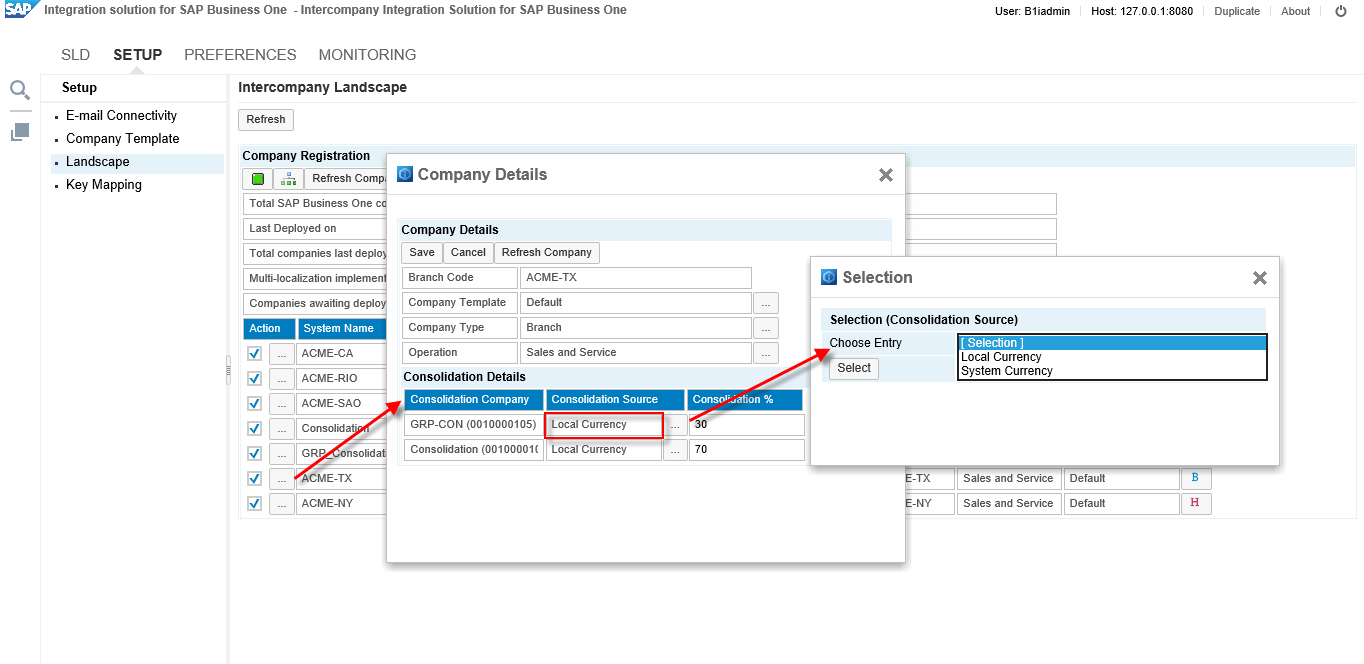Click the layers panel icon below the magnifier

pos(19,131)
